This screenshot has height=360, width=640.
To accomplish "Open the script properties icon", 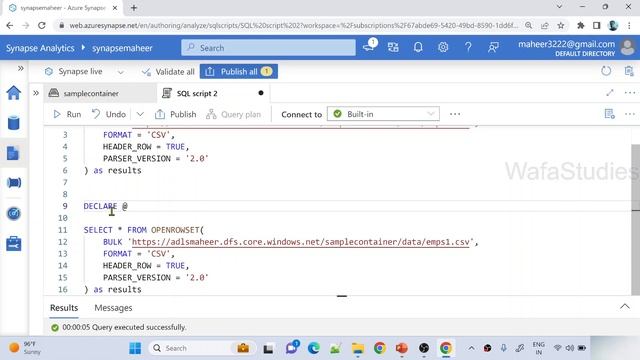I will tap(609, 114).
